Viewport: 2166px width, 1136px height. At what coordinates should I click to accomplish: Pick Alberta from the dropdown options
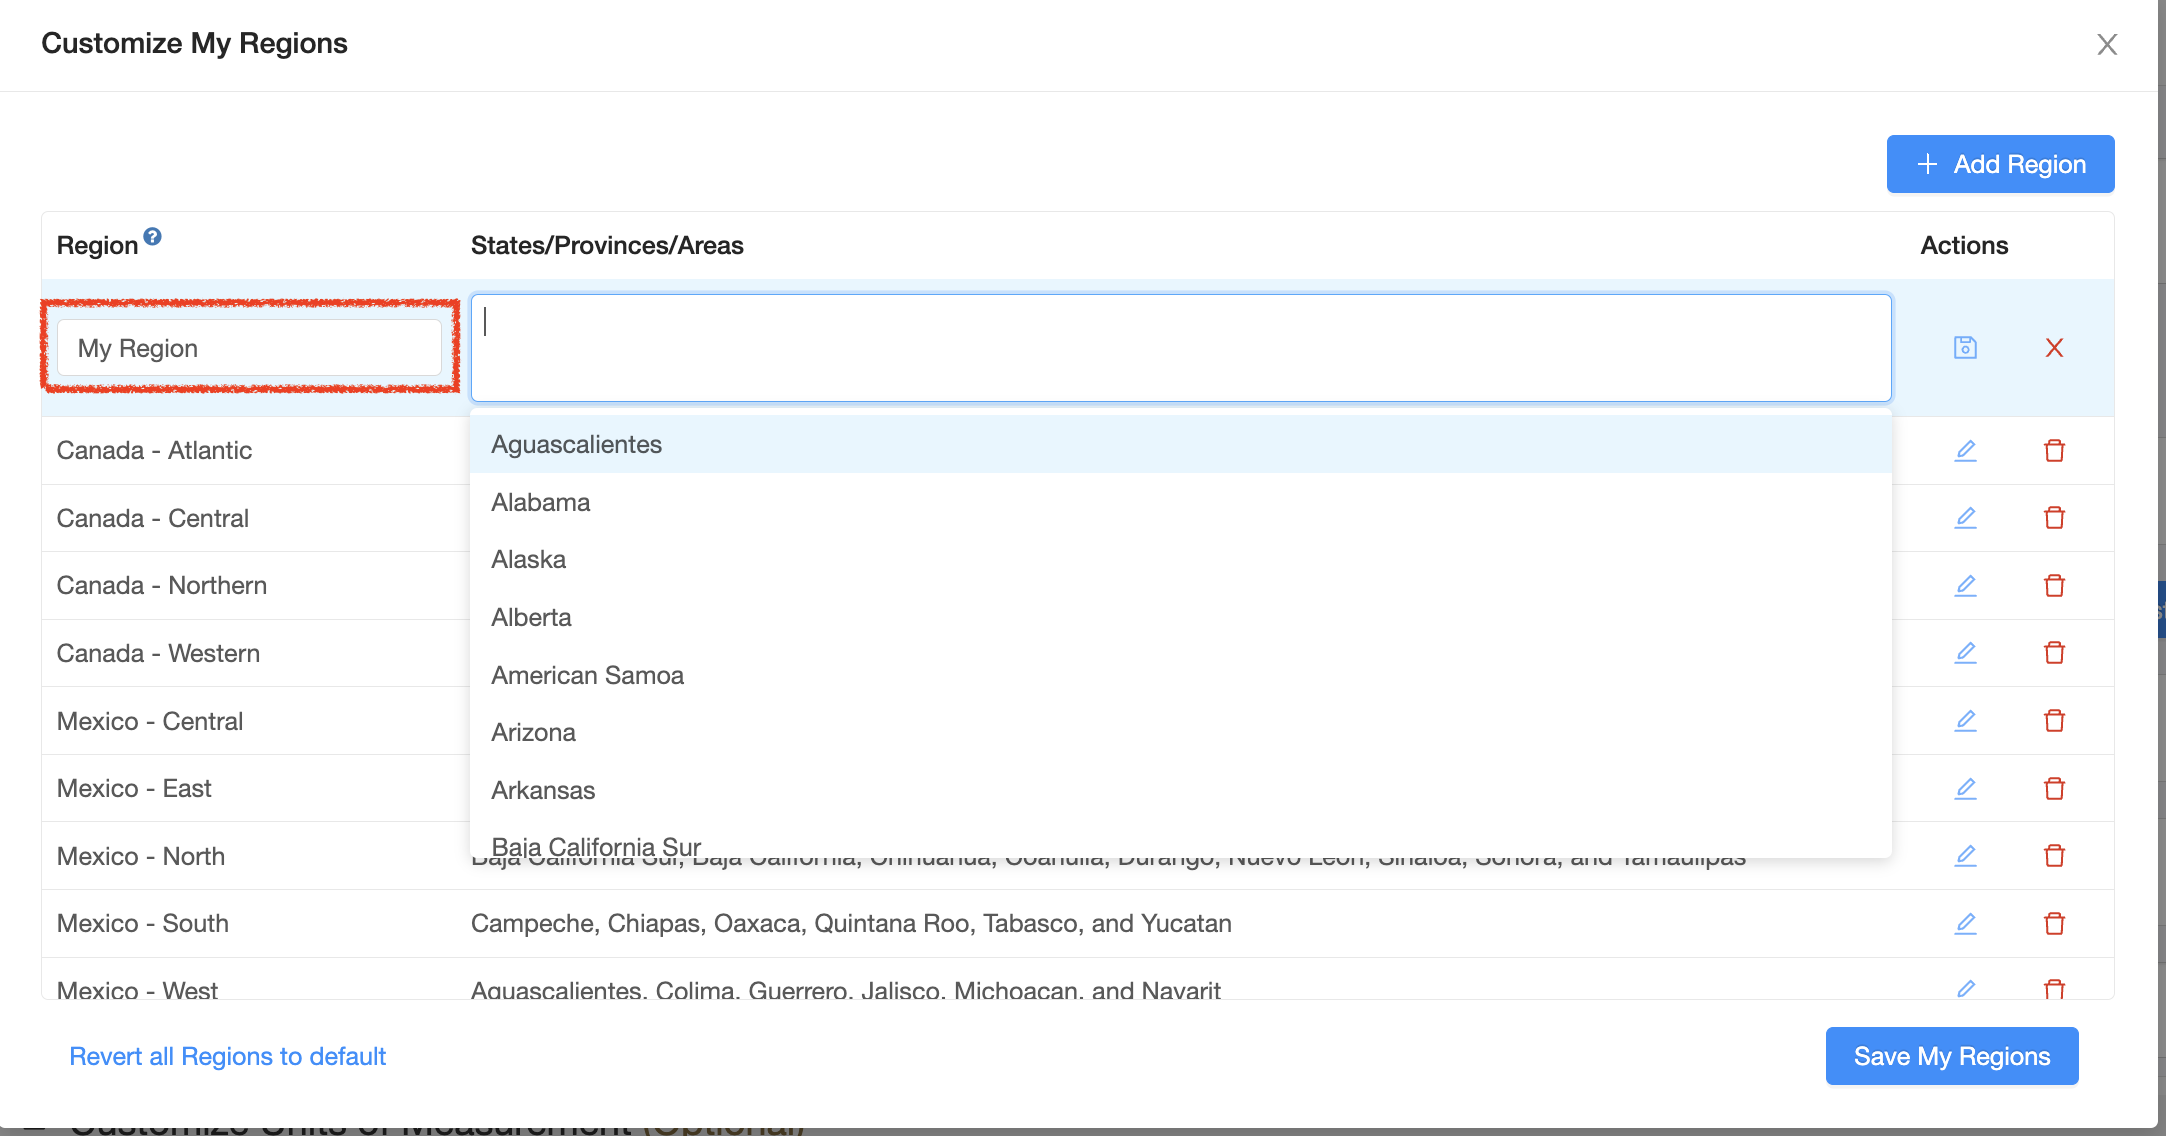531,618
